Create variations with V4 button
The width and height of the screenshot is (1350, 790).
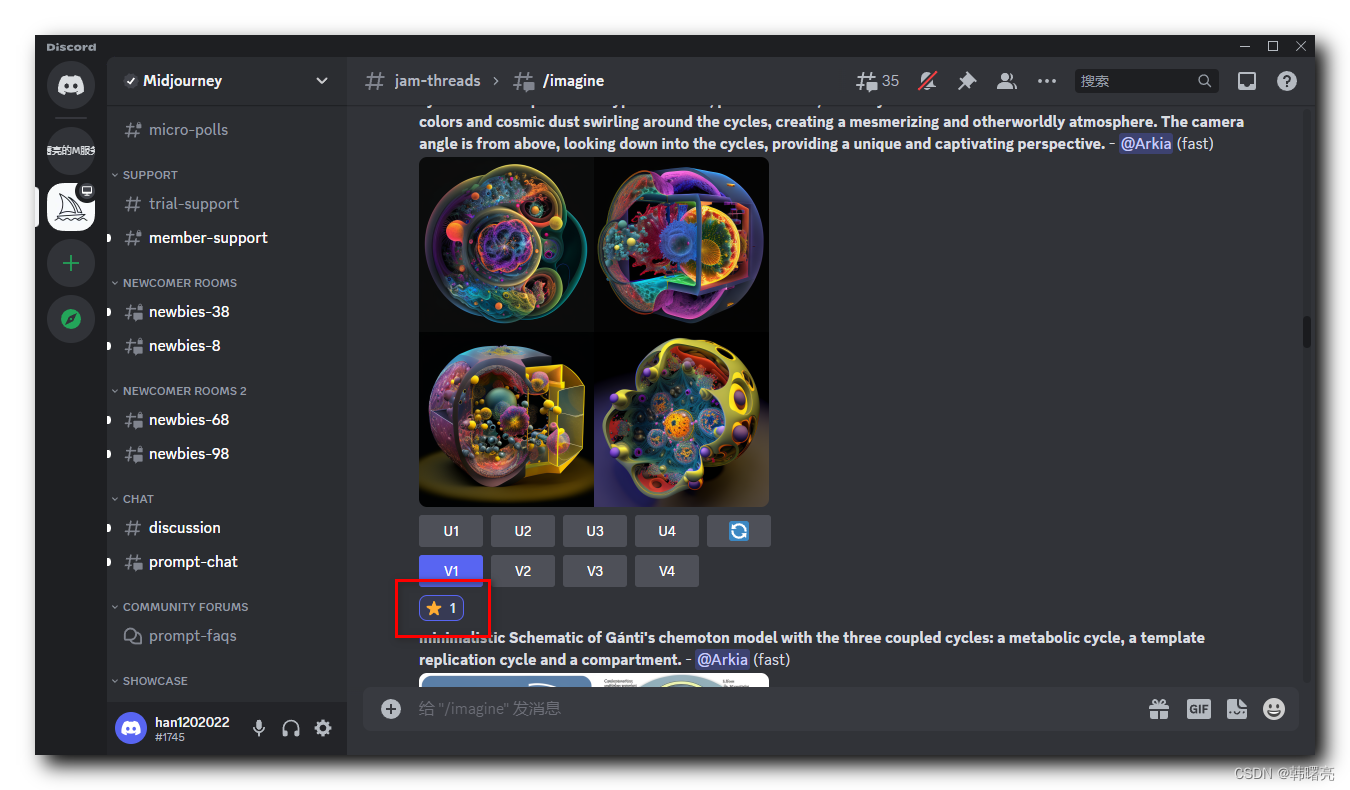tap(667, 571)
